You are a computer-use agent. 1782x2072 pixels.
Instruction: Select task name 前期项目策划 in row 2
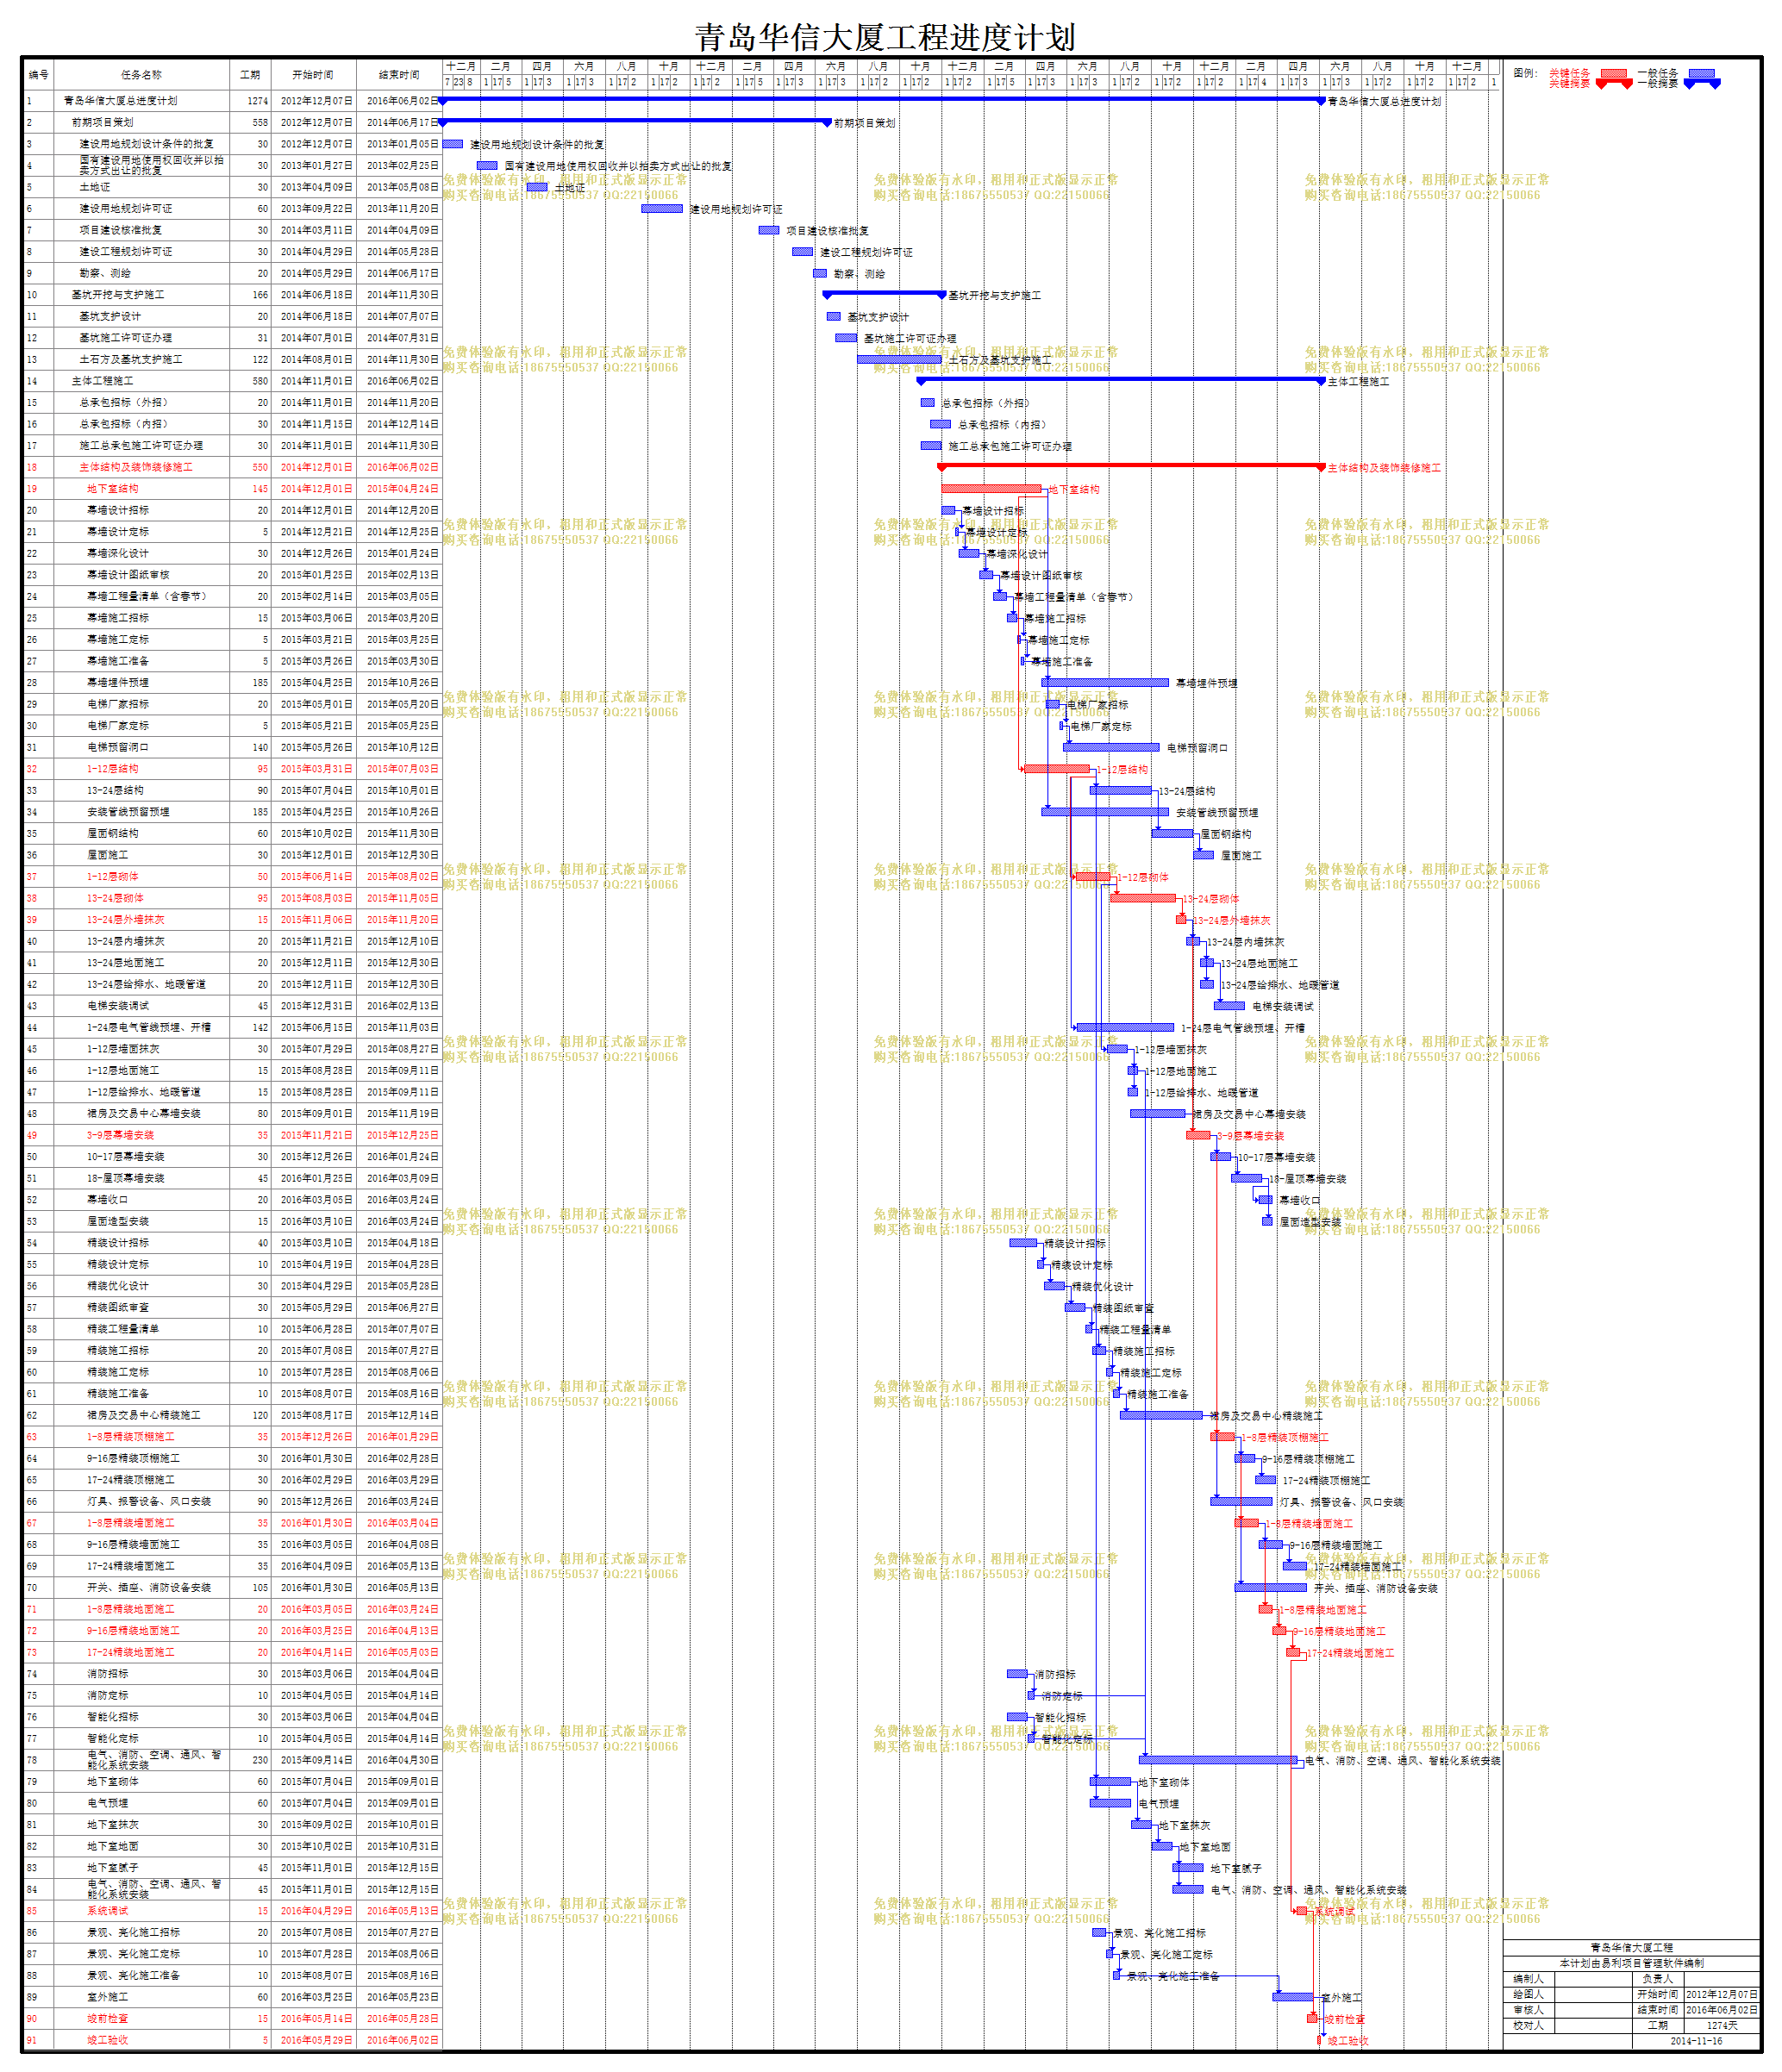pyautogui.click(x=102, y=123)
